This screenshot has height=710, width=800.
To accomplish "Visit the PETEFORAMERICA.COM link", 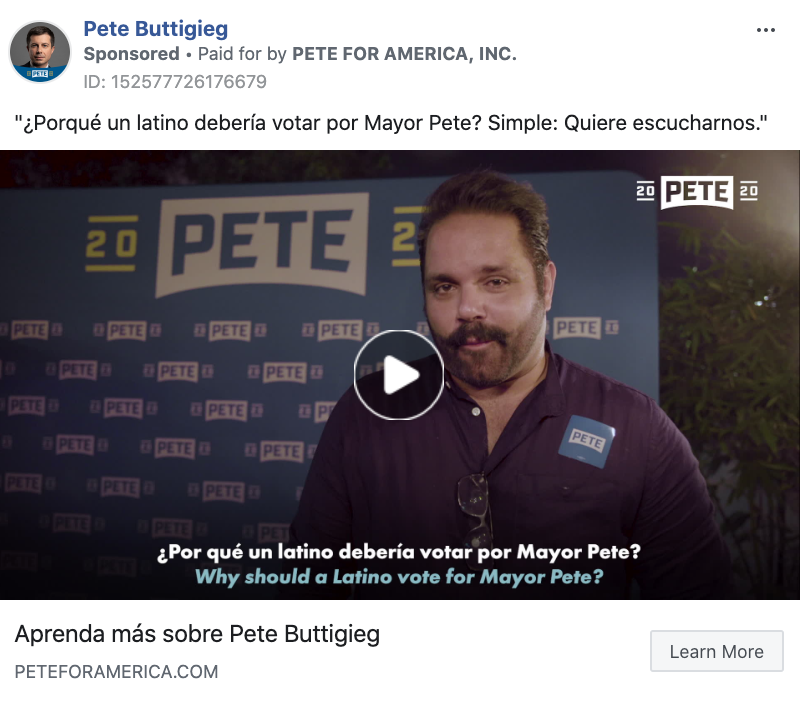I will [116, 672].
